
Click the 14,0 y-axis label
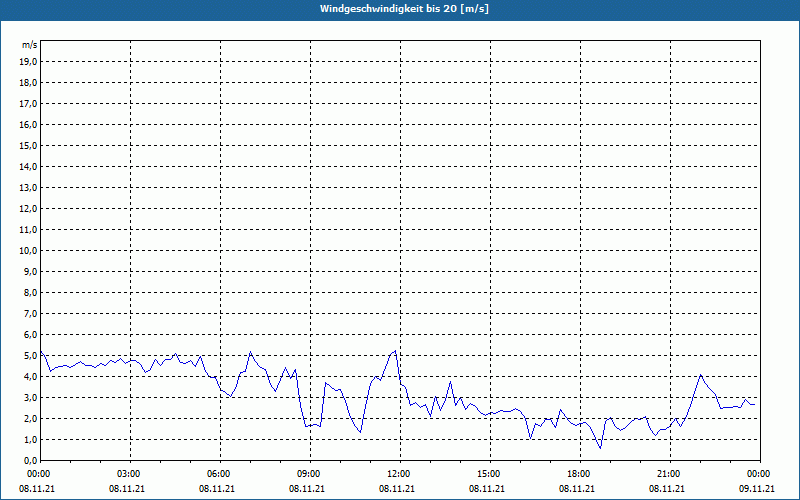click(28, 166)
